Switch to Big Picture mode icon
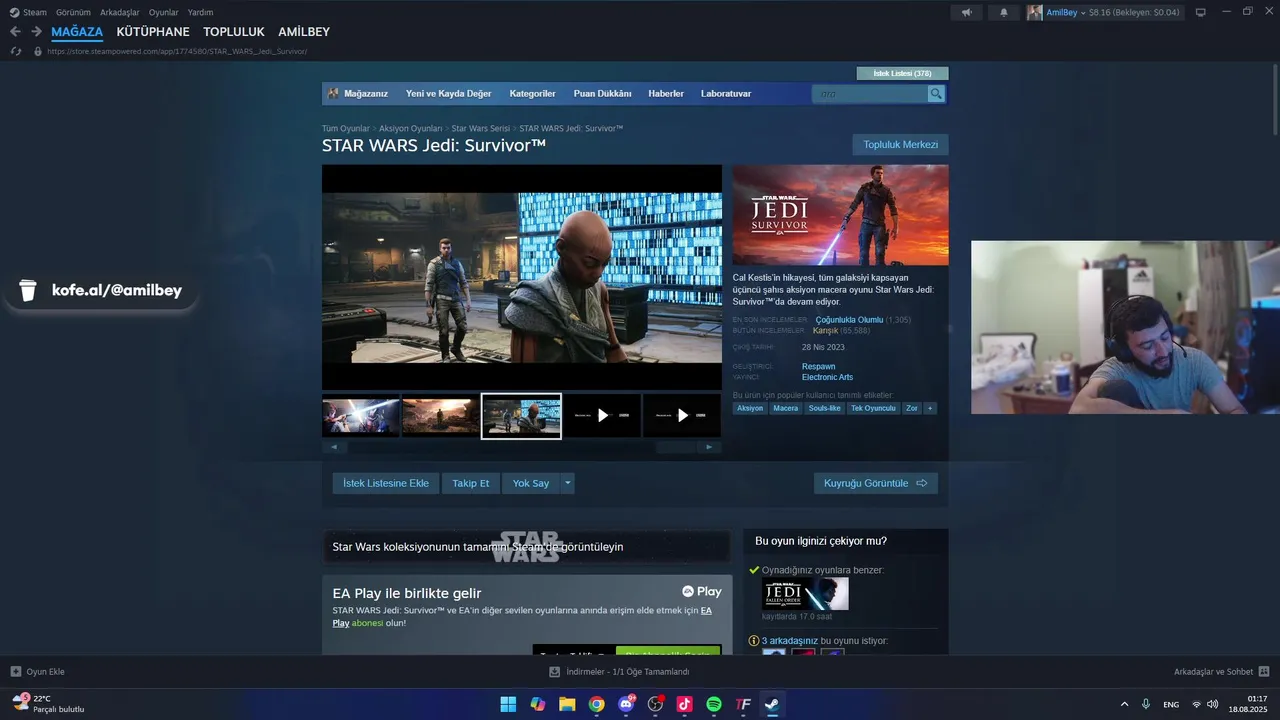 pos(1201,12)
